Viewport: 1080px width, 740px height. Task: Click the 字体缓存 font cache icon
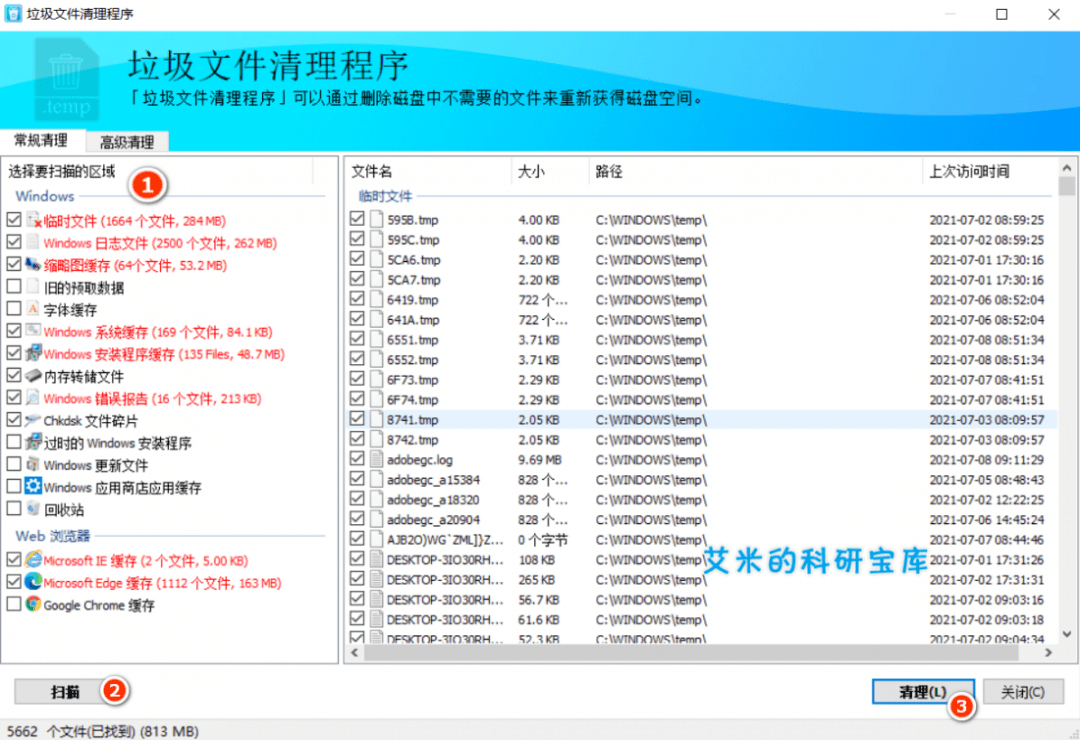pyautogui.click(x=33, y=310)
